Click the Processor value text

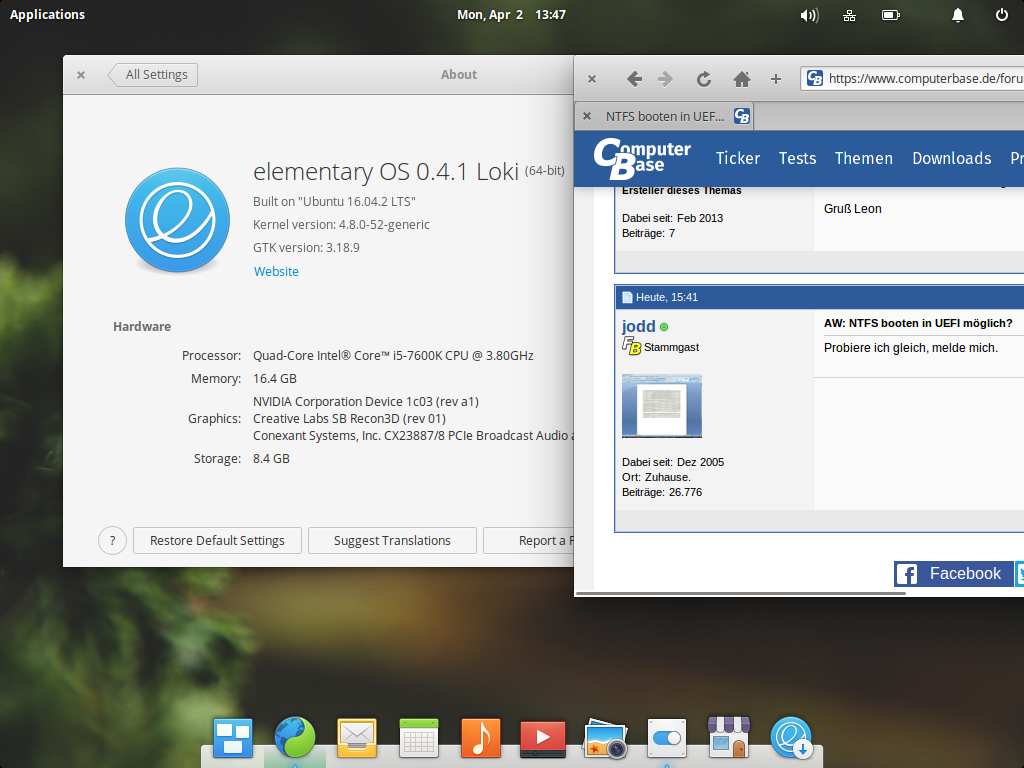click(393, 355)
